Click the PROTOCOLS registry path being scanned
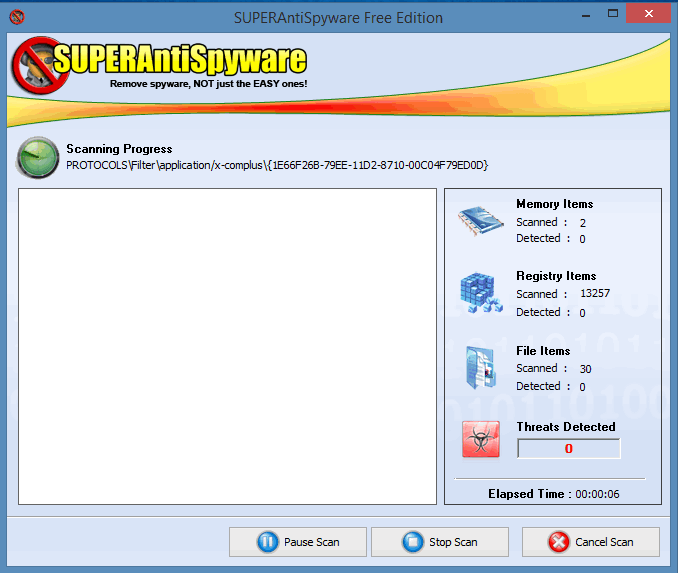Image resolution: width=678 pixels, height=573 pixels. pos(277,165)
